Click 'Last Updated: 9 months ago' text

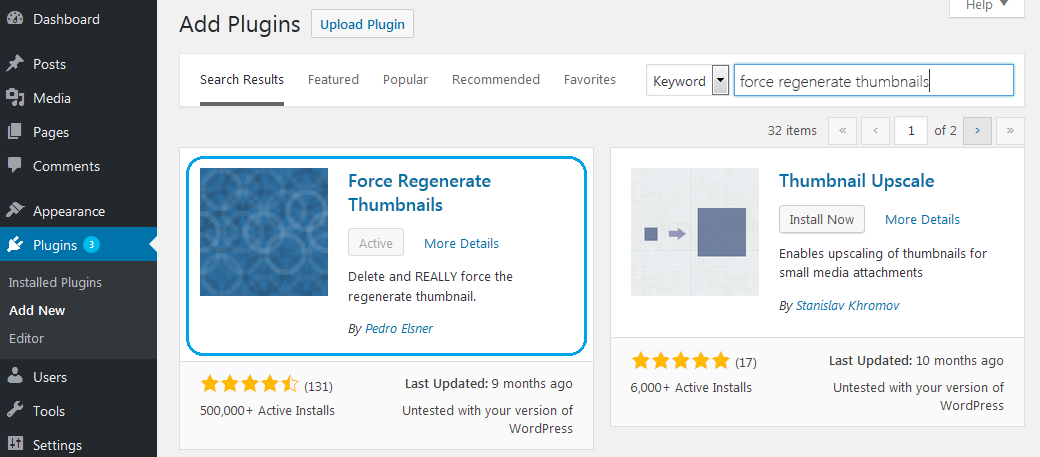488,383
